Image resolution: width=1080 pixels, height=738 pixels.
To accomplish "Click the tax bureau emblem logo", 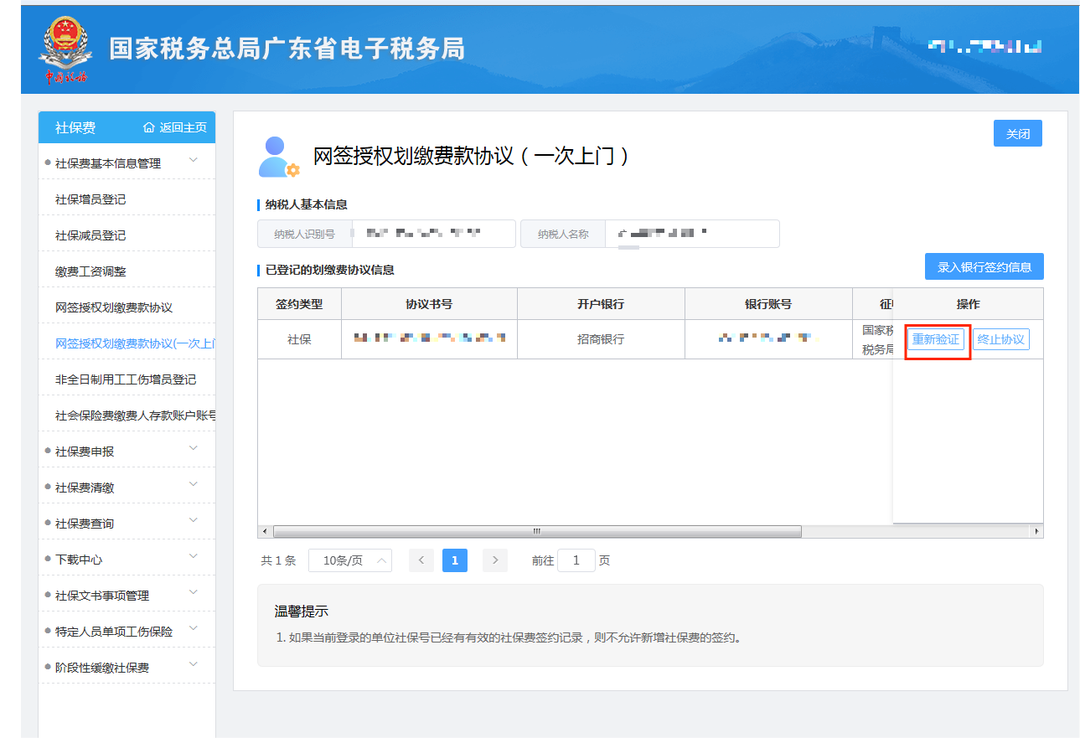I will click(65, 50).
